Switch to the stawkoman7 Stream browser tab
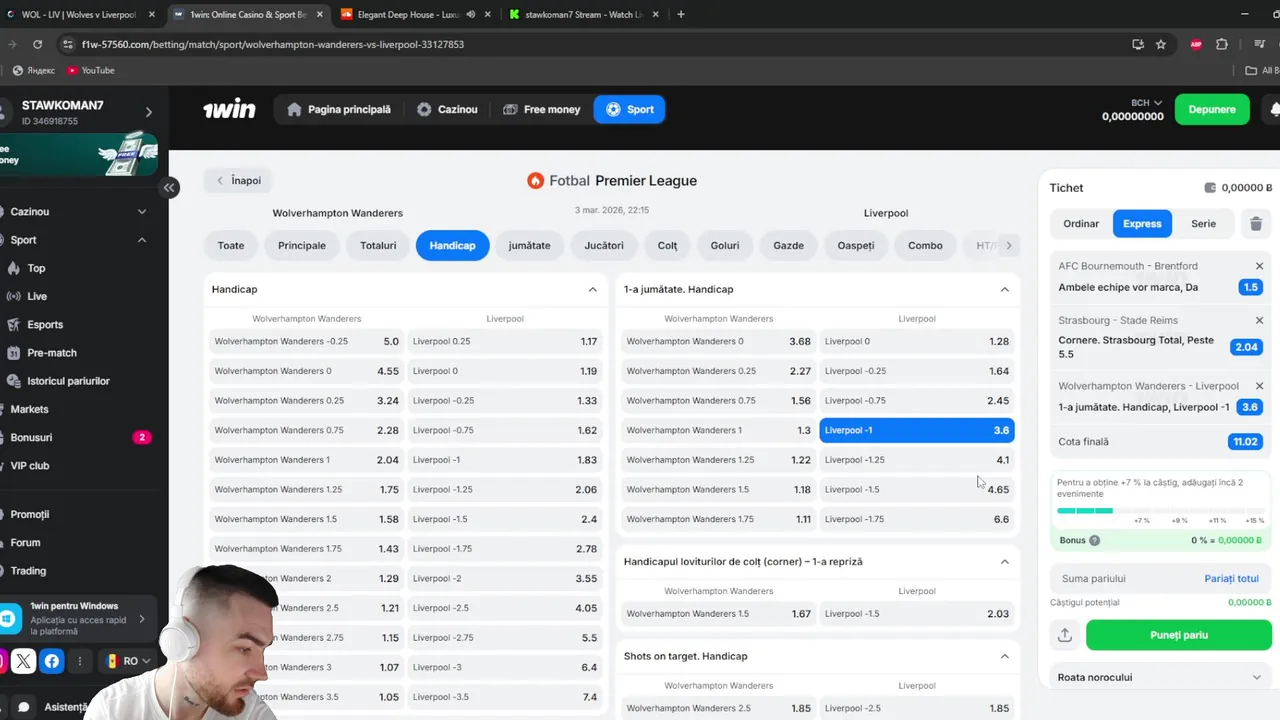1280x720 pixels. click(583, 14)
